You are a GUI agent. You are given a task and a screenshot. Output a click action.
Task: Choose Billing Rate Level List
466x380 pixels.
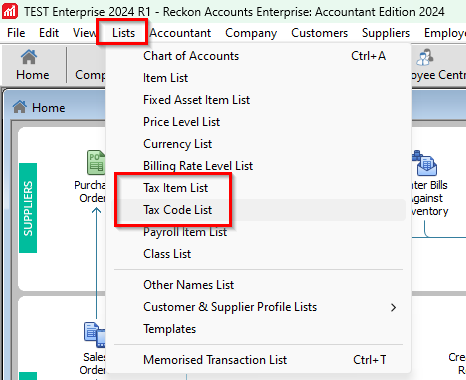[259, 166]
